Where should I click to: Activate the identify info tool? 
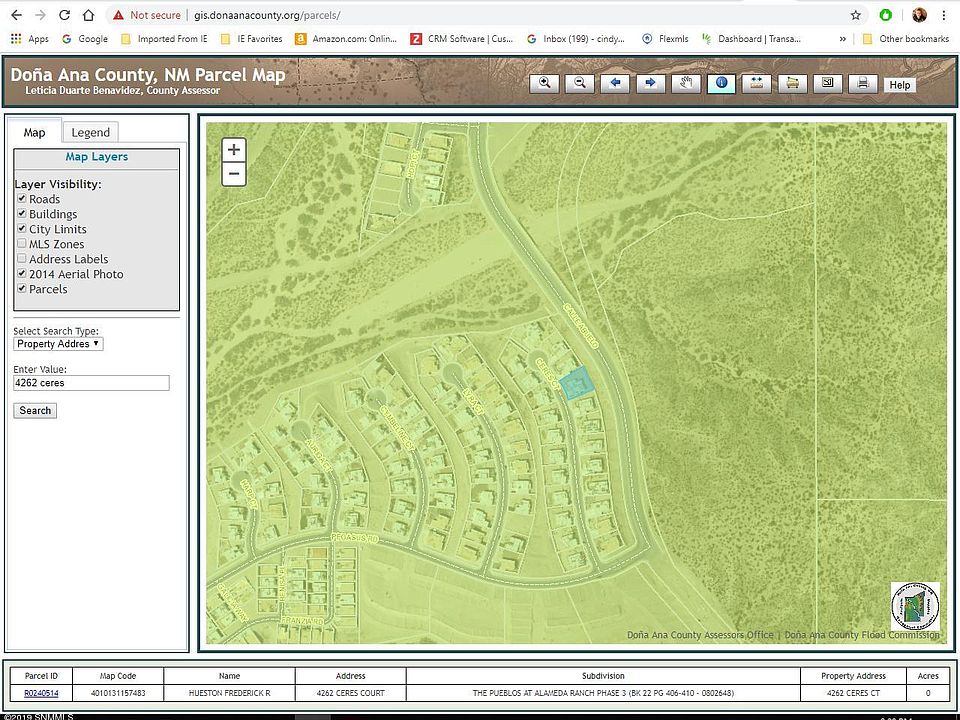pyautogui.click(x=721, y=84)
